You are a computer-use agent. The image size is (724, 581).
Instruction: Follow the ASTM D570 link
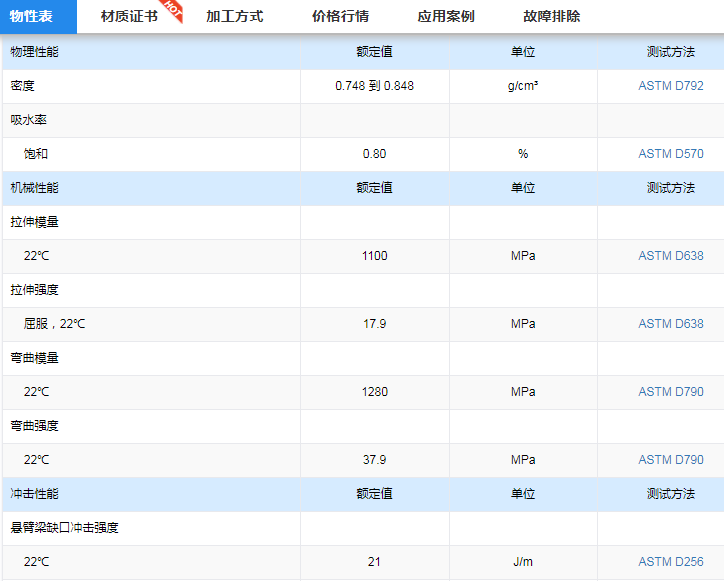(670, 154)
